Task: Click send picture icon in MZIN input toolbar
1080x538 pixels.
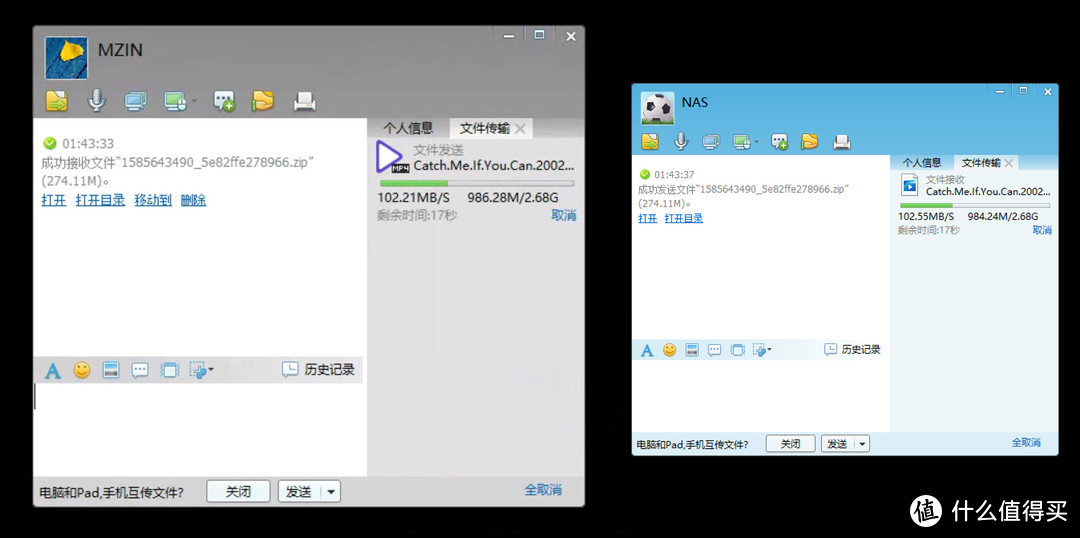Action: [x=111, y=370]
